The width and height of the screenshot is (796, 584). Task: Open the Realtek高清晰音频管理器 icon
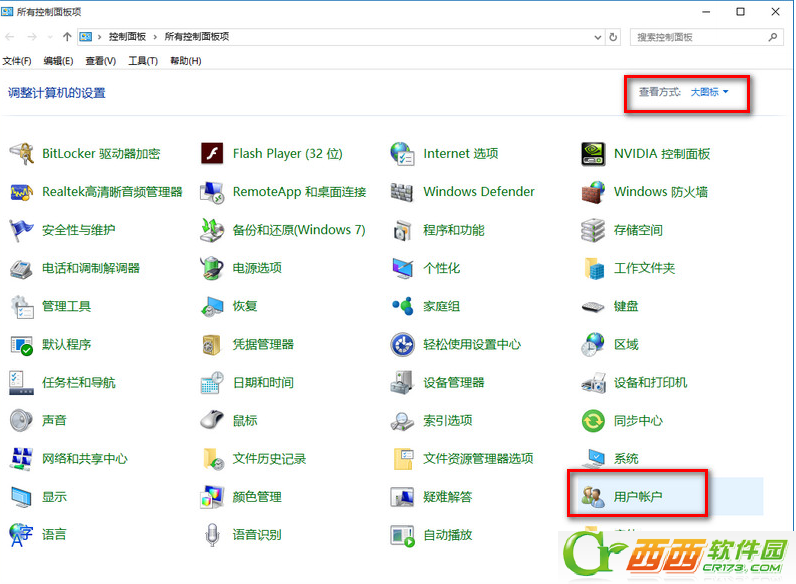(21, 192)
